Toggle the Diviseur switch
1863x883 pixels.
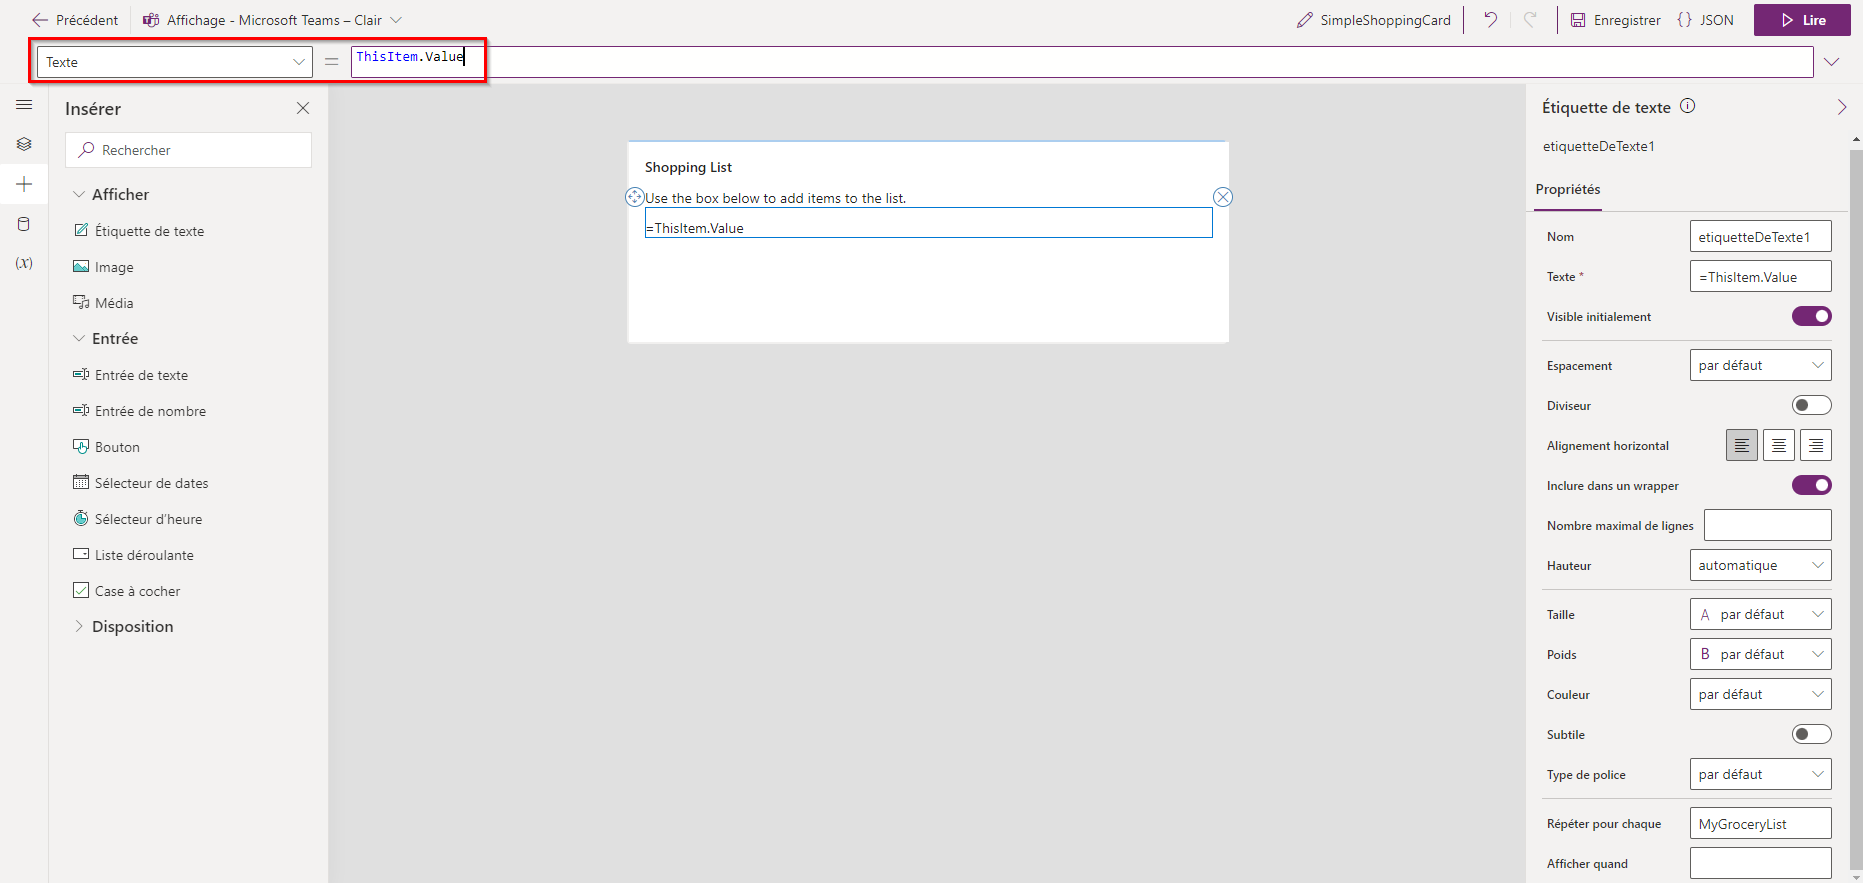[x=1811, y=405]
